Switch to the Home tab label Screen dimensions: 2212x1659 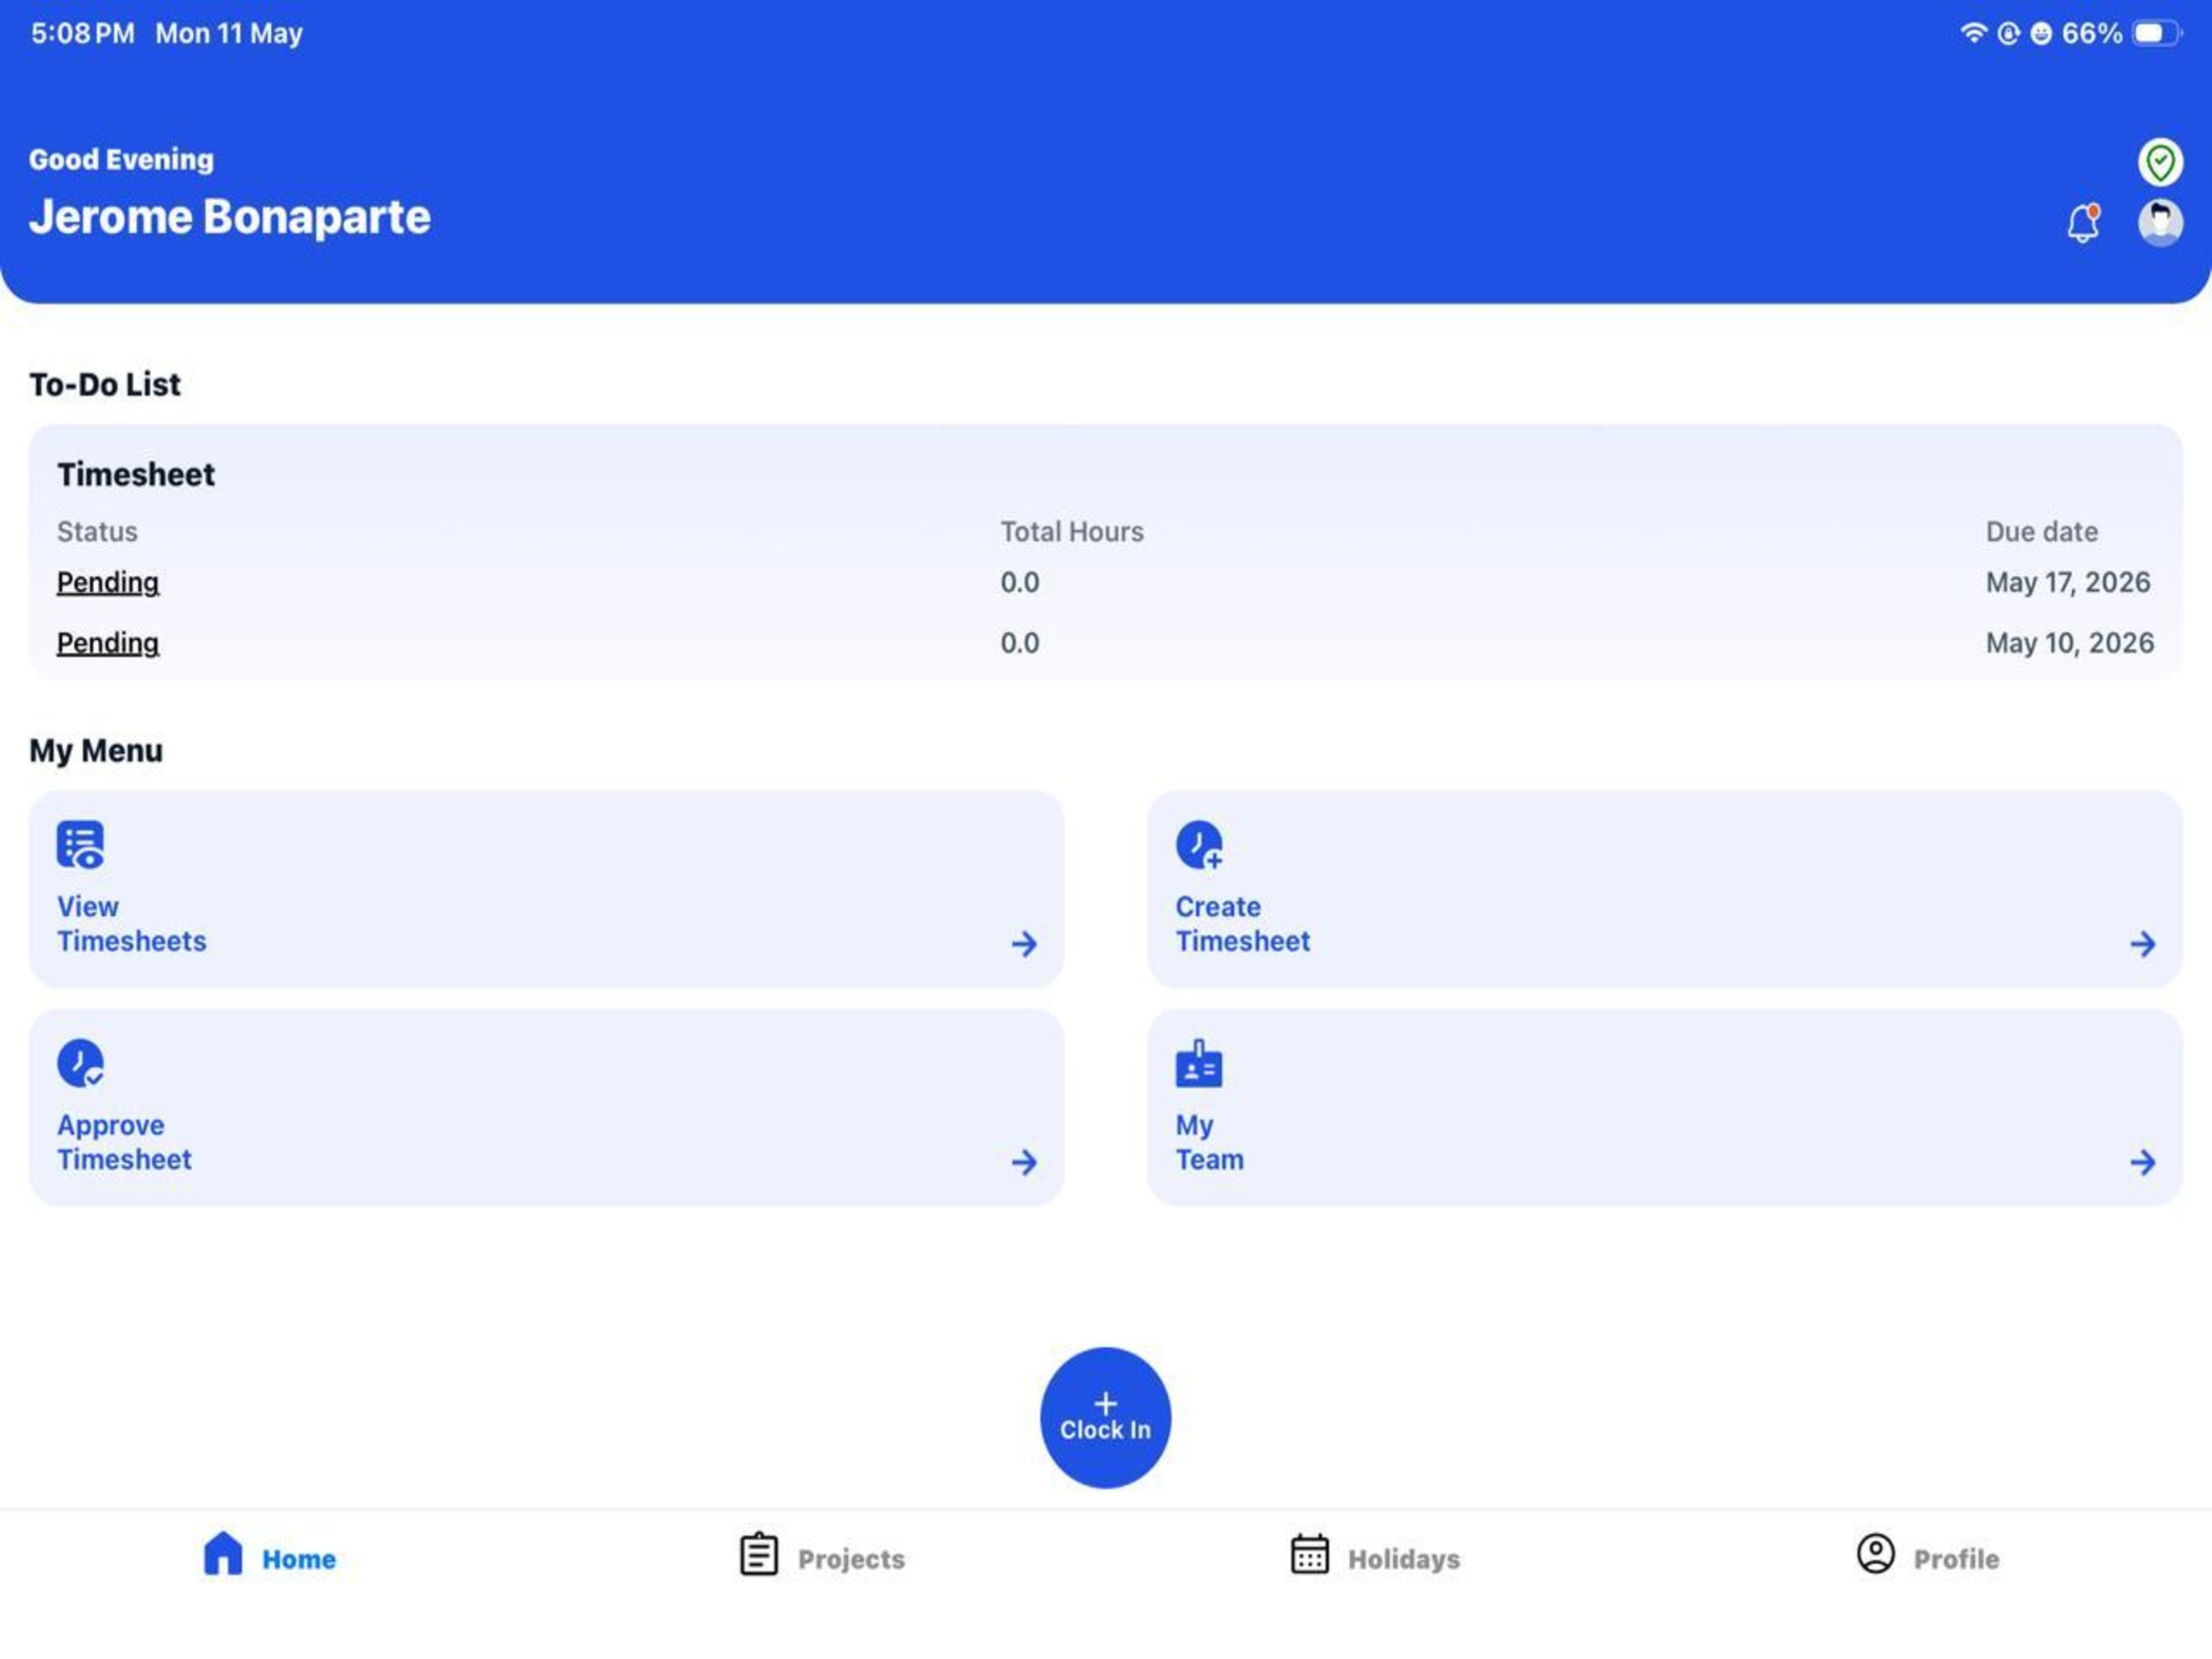coord(298,1559)
